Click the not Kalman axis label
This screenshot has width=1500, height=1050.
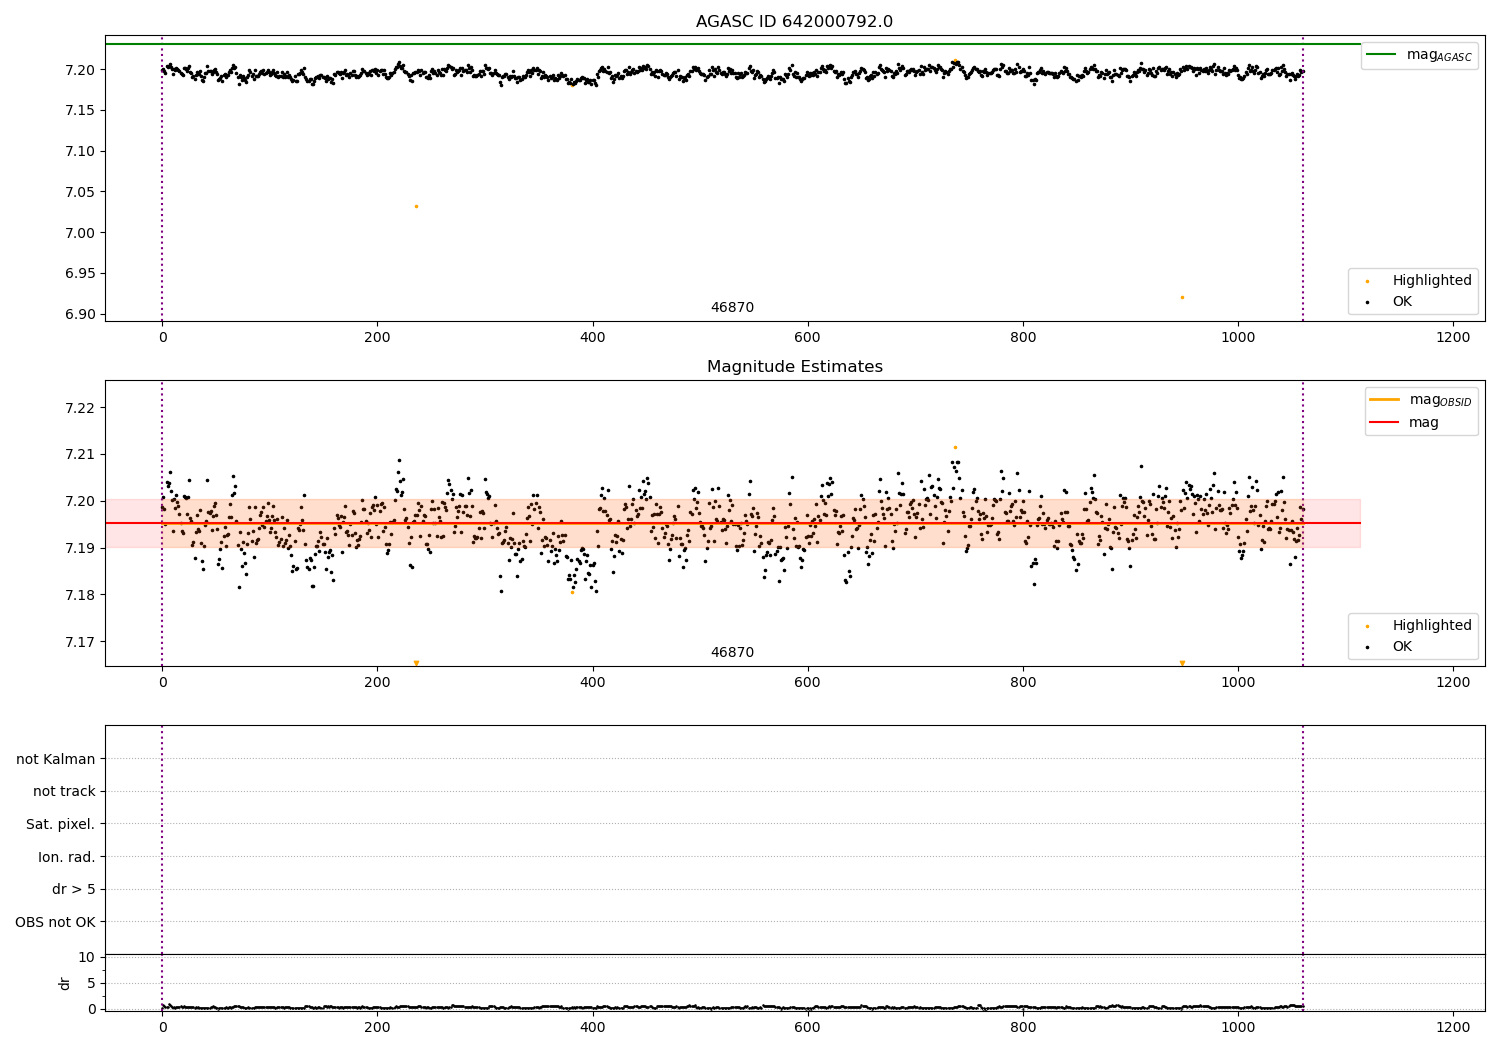[x=56, y=759]
